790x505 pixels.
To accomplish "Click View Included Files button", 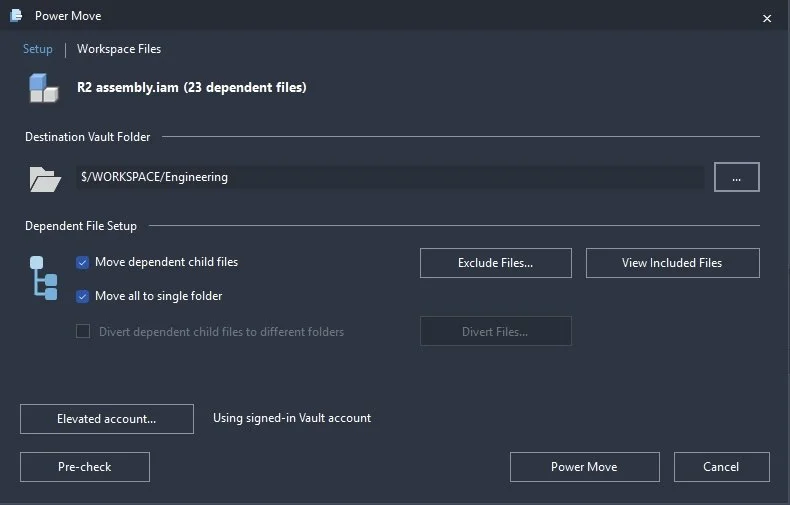I will [x=673, y=263].
